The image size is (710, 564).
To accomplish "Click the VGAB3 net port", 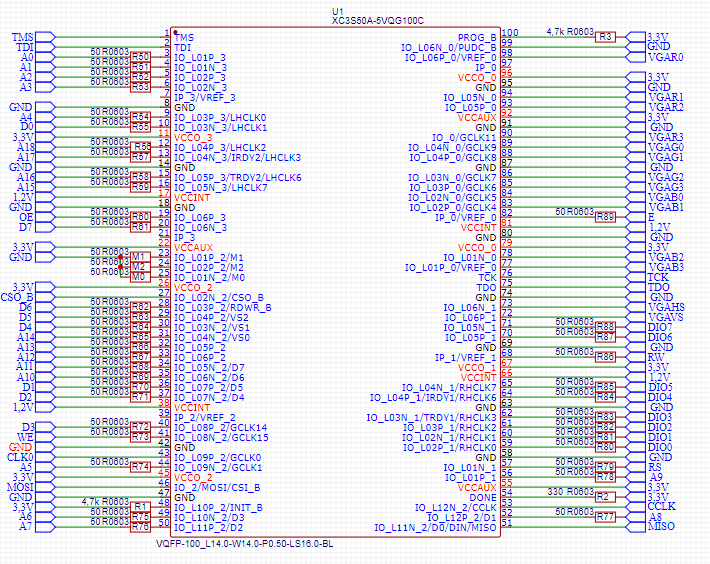I will click(636, 267).
